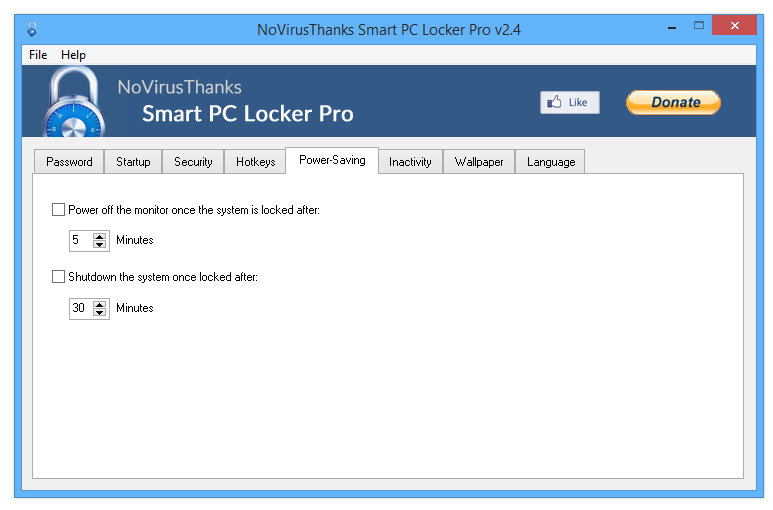Increase shutdown minutes with up arrow
This screenshot has height=510, width=773.
tap(100, 304)
